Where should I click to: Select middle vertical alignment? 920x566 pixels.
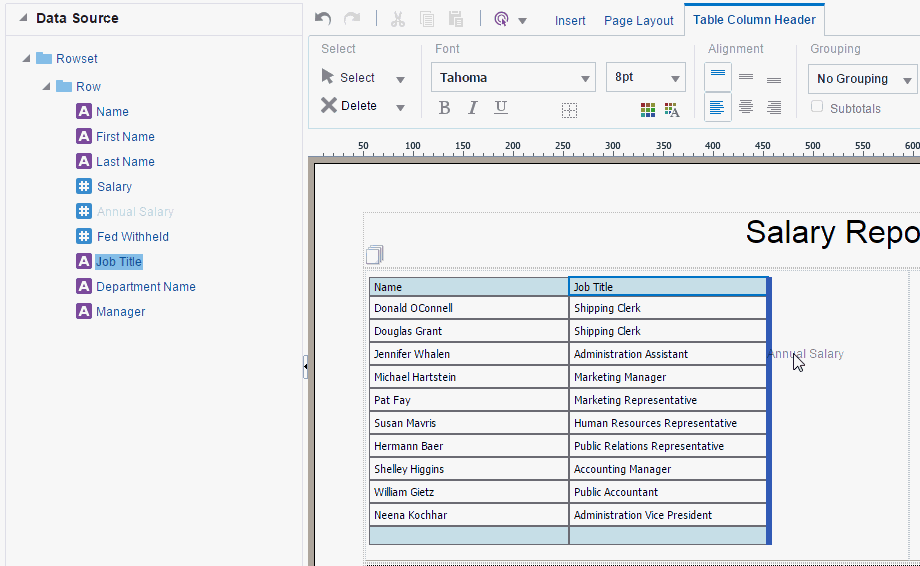coord(746,77)
